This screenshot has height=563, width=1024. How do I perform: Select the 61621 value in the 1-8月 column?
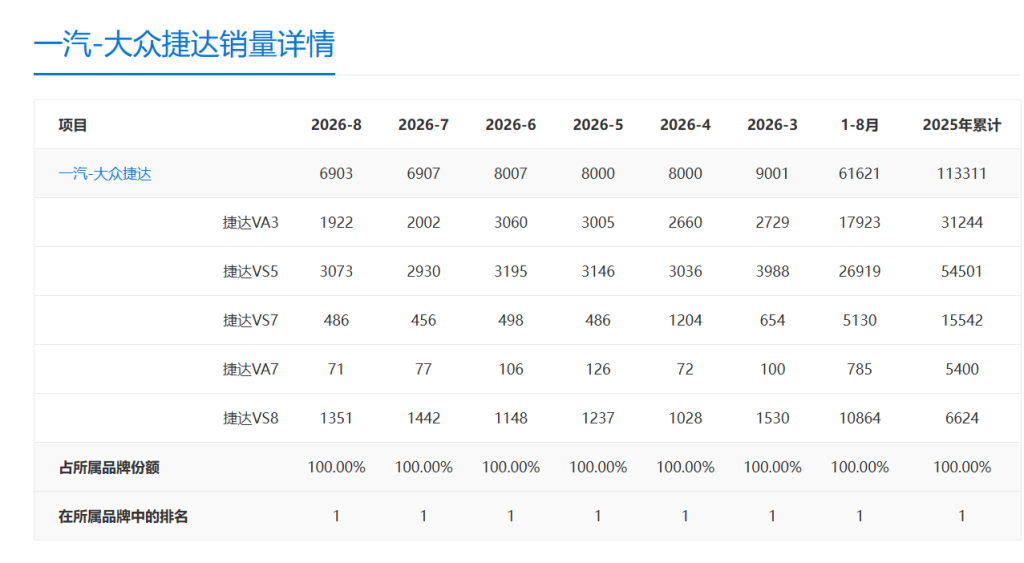[859, 174]
